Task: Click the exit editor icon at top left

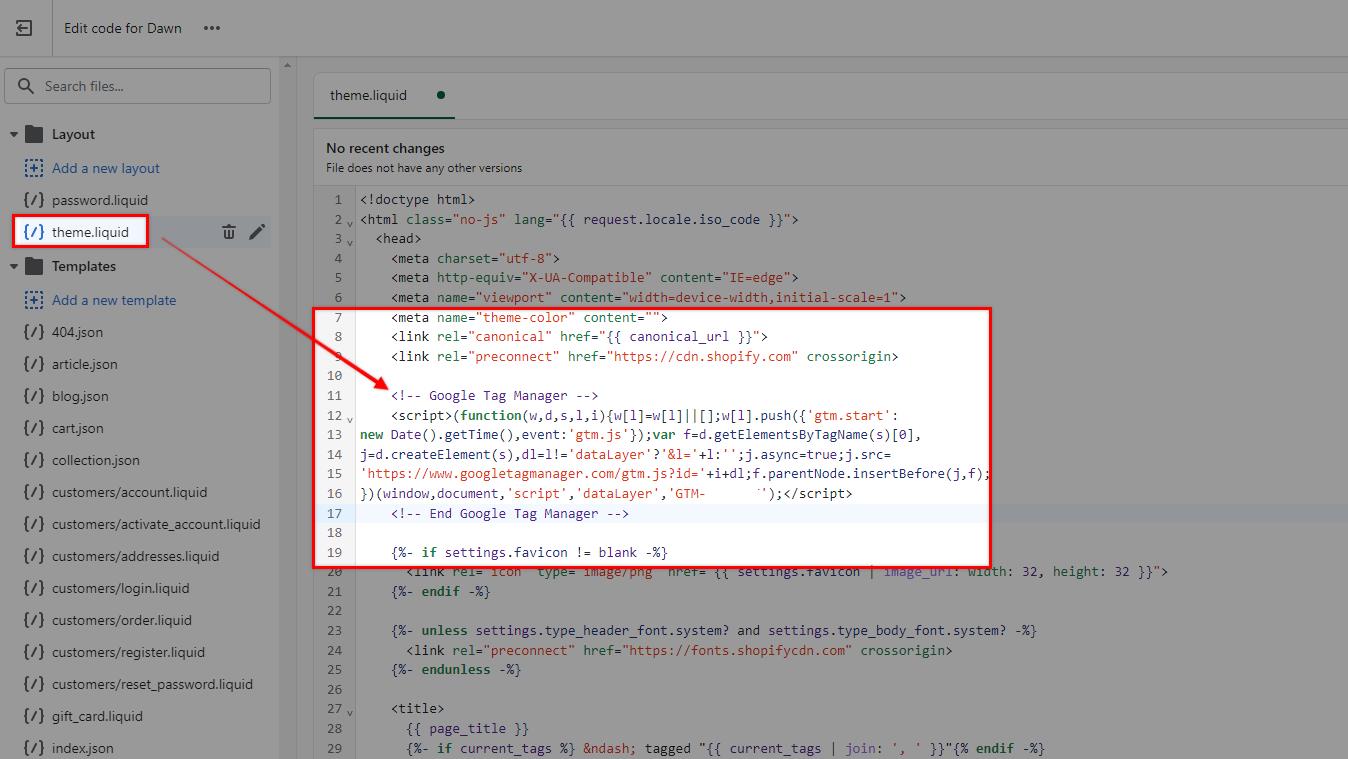Action: point(24,28)
